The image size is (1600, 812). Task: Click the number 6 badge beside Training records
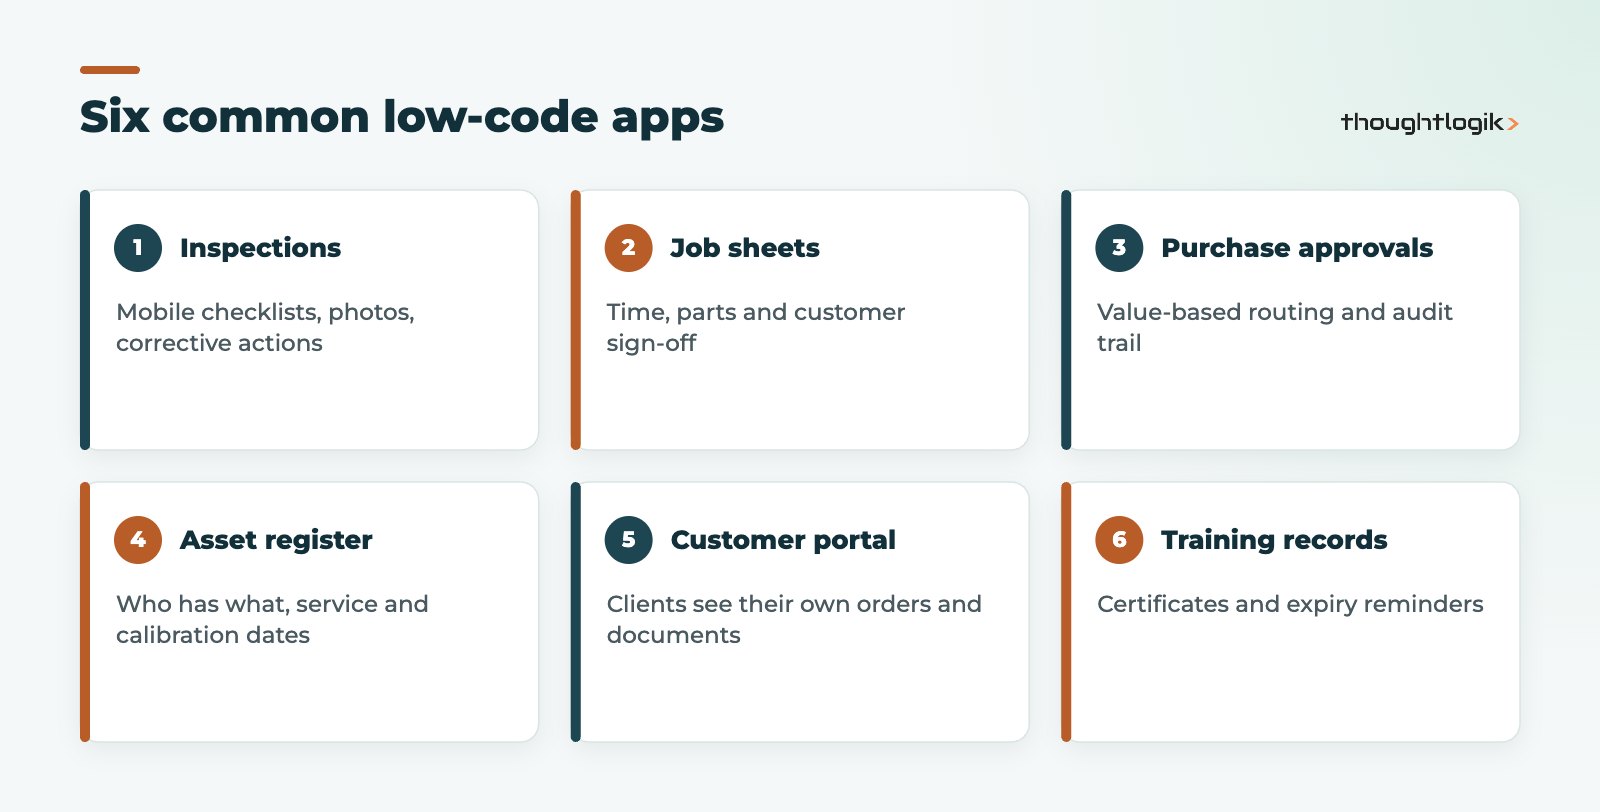(1119, 540)
